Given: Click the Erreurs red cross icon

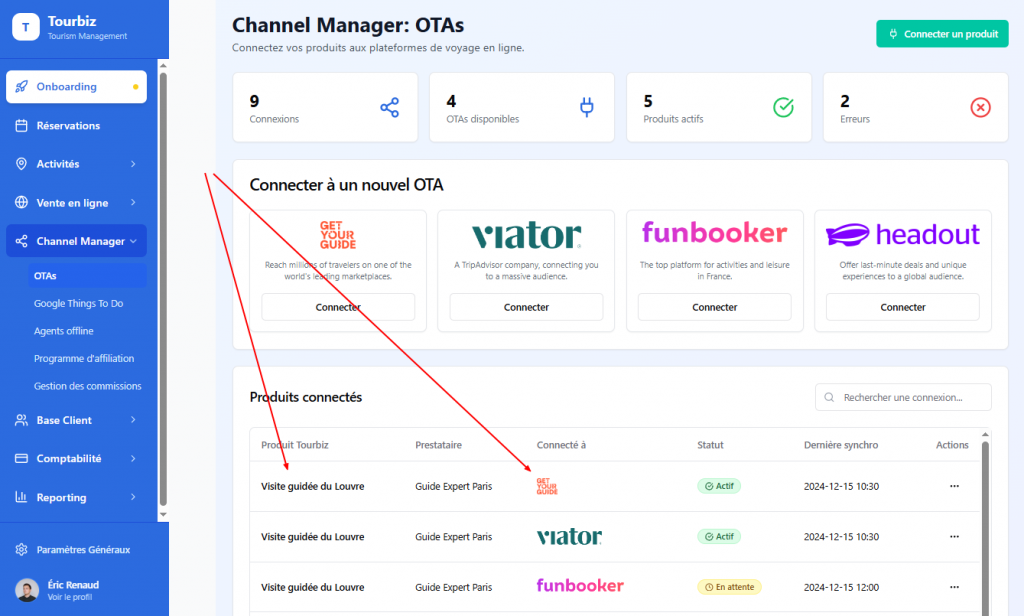Looking at the screenshot, I should pos(980,108).
